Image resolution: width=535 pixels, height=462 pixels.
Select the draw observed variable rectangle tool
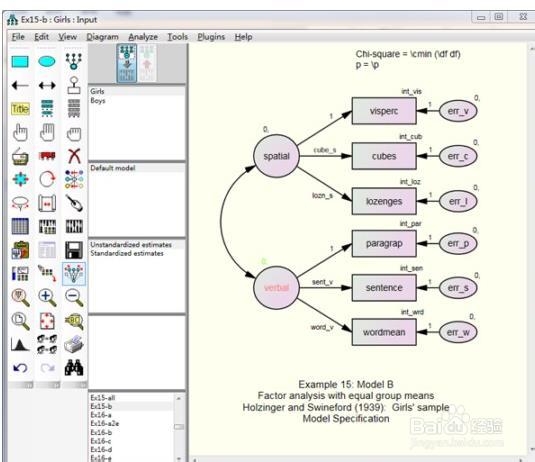click(x=20, y=62)
